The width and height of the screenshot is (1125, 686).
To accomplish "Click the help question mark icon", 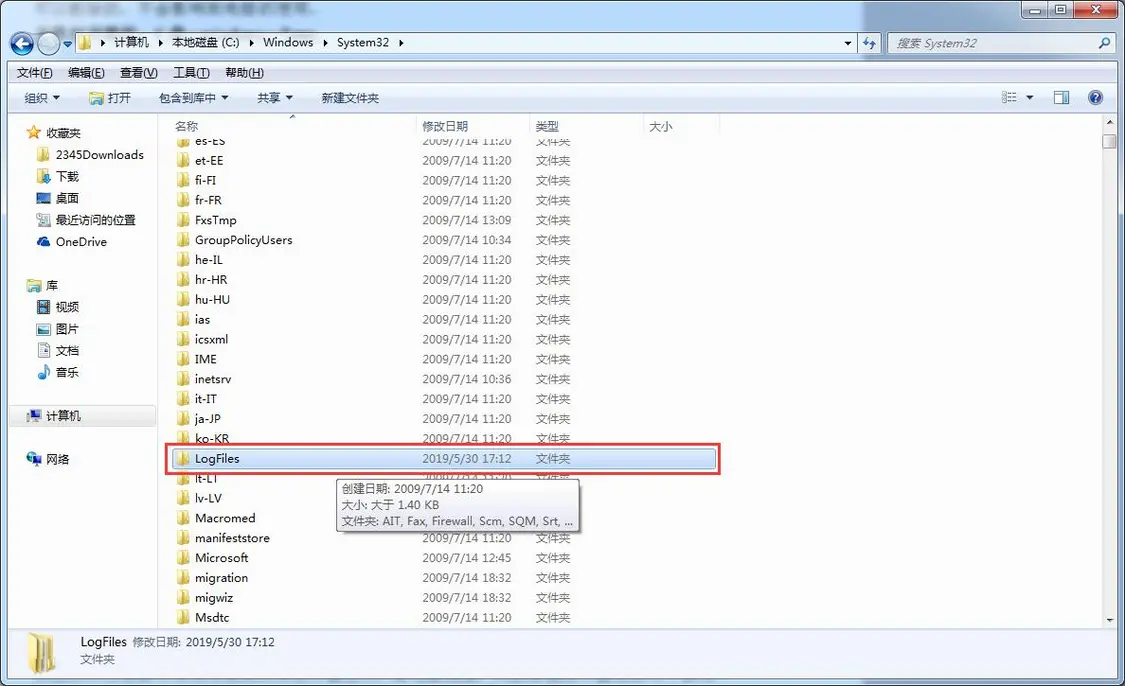I will pyautogui.click(x=1095, y=98).
